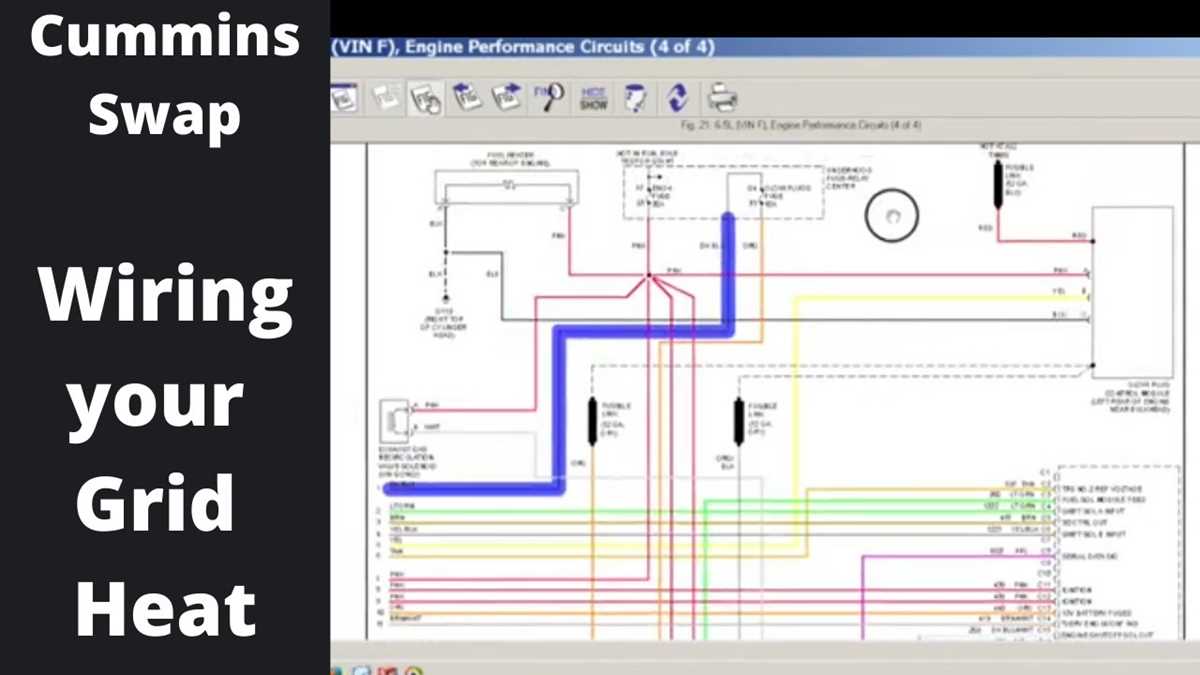Go to the previous figure icon
This screenshot has width=1200, height=675.
pyautogui.click(x=466, y=97)
